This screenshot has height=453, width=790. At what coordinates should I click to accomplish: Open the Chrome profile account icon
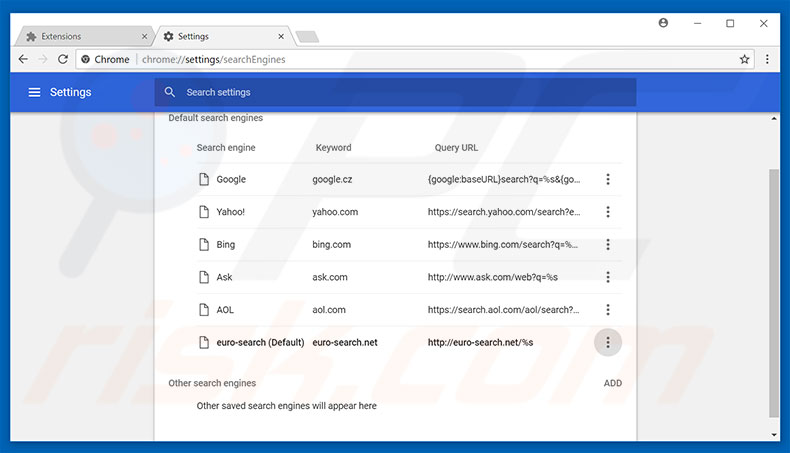(x=663, y=23)
